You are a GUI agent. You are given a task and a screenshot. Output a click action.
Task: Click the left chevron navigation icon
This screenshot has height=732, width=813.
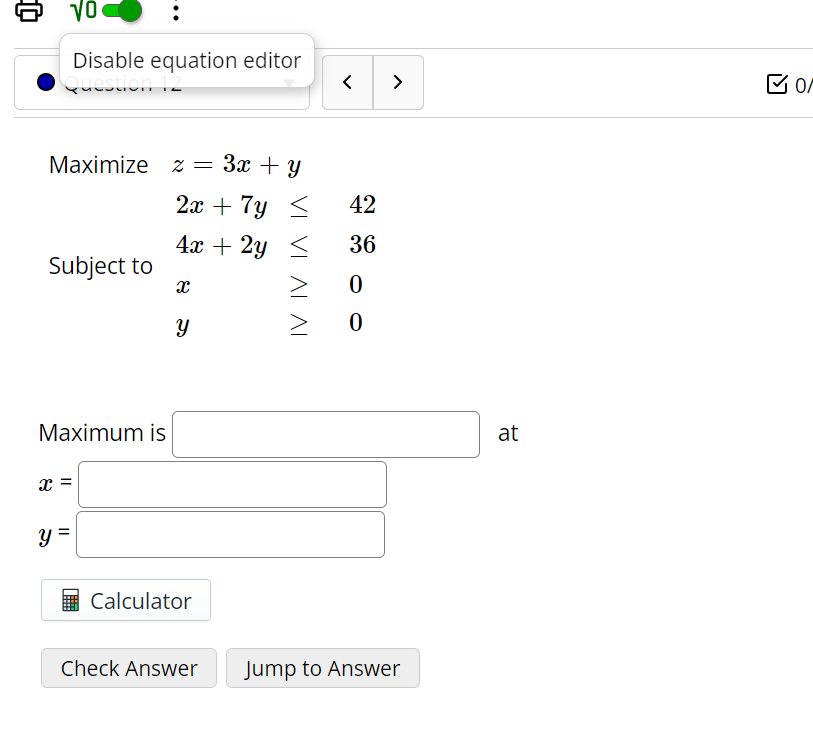pyautogui.click(x=347, y=82)
